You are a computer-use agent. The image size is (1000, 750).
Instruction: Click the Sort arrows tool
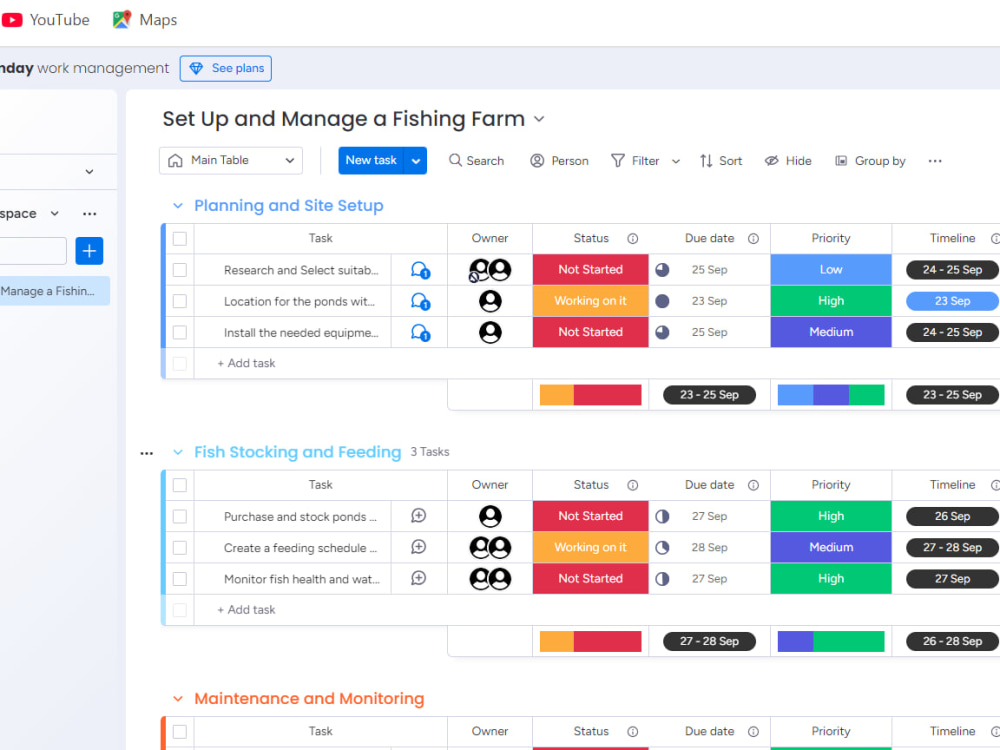click(721, 161)
